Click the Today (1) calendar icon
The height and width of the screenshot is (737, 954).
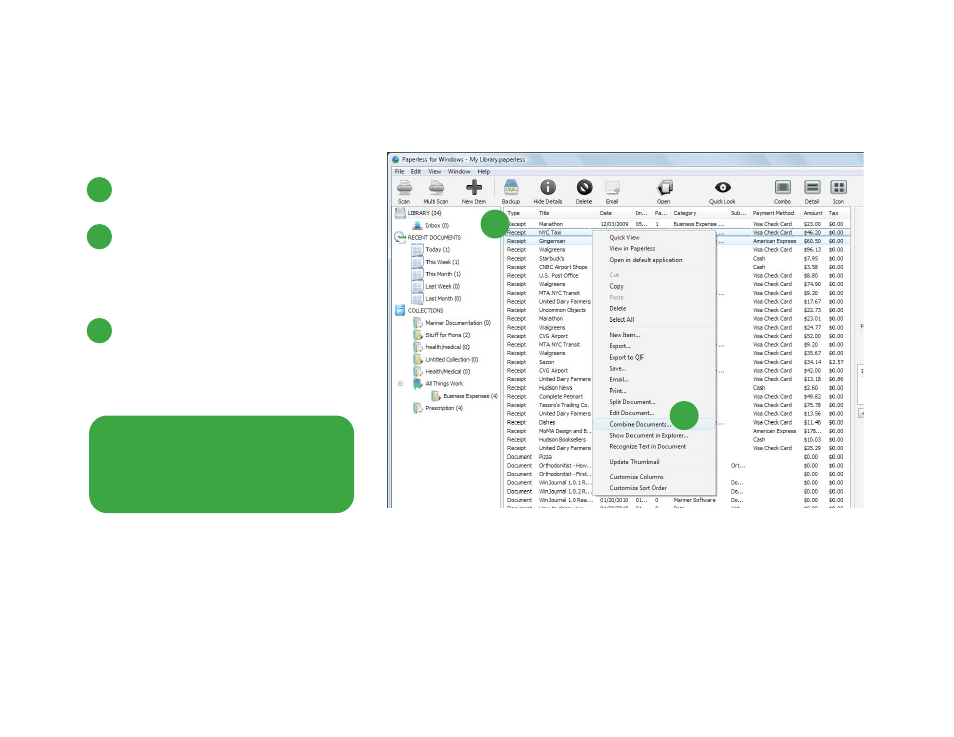417,250
